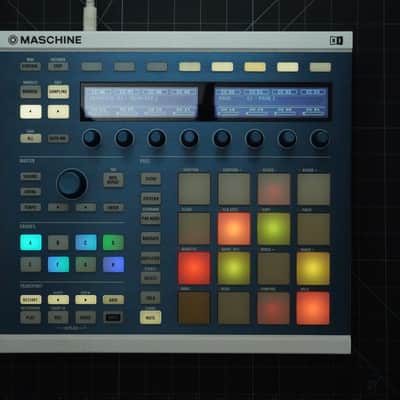Click the left LCD display
400x400 pixels.
pos(140,102)
